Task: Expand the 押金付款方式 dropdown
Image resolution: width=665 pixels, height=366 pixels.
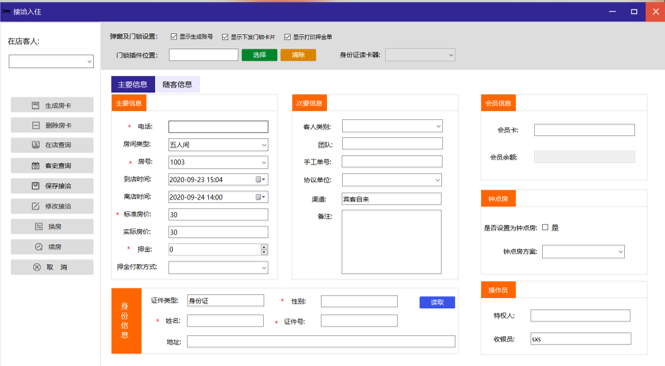Action: coord(218,268)
